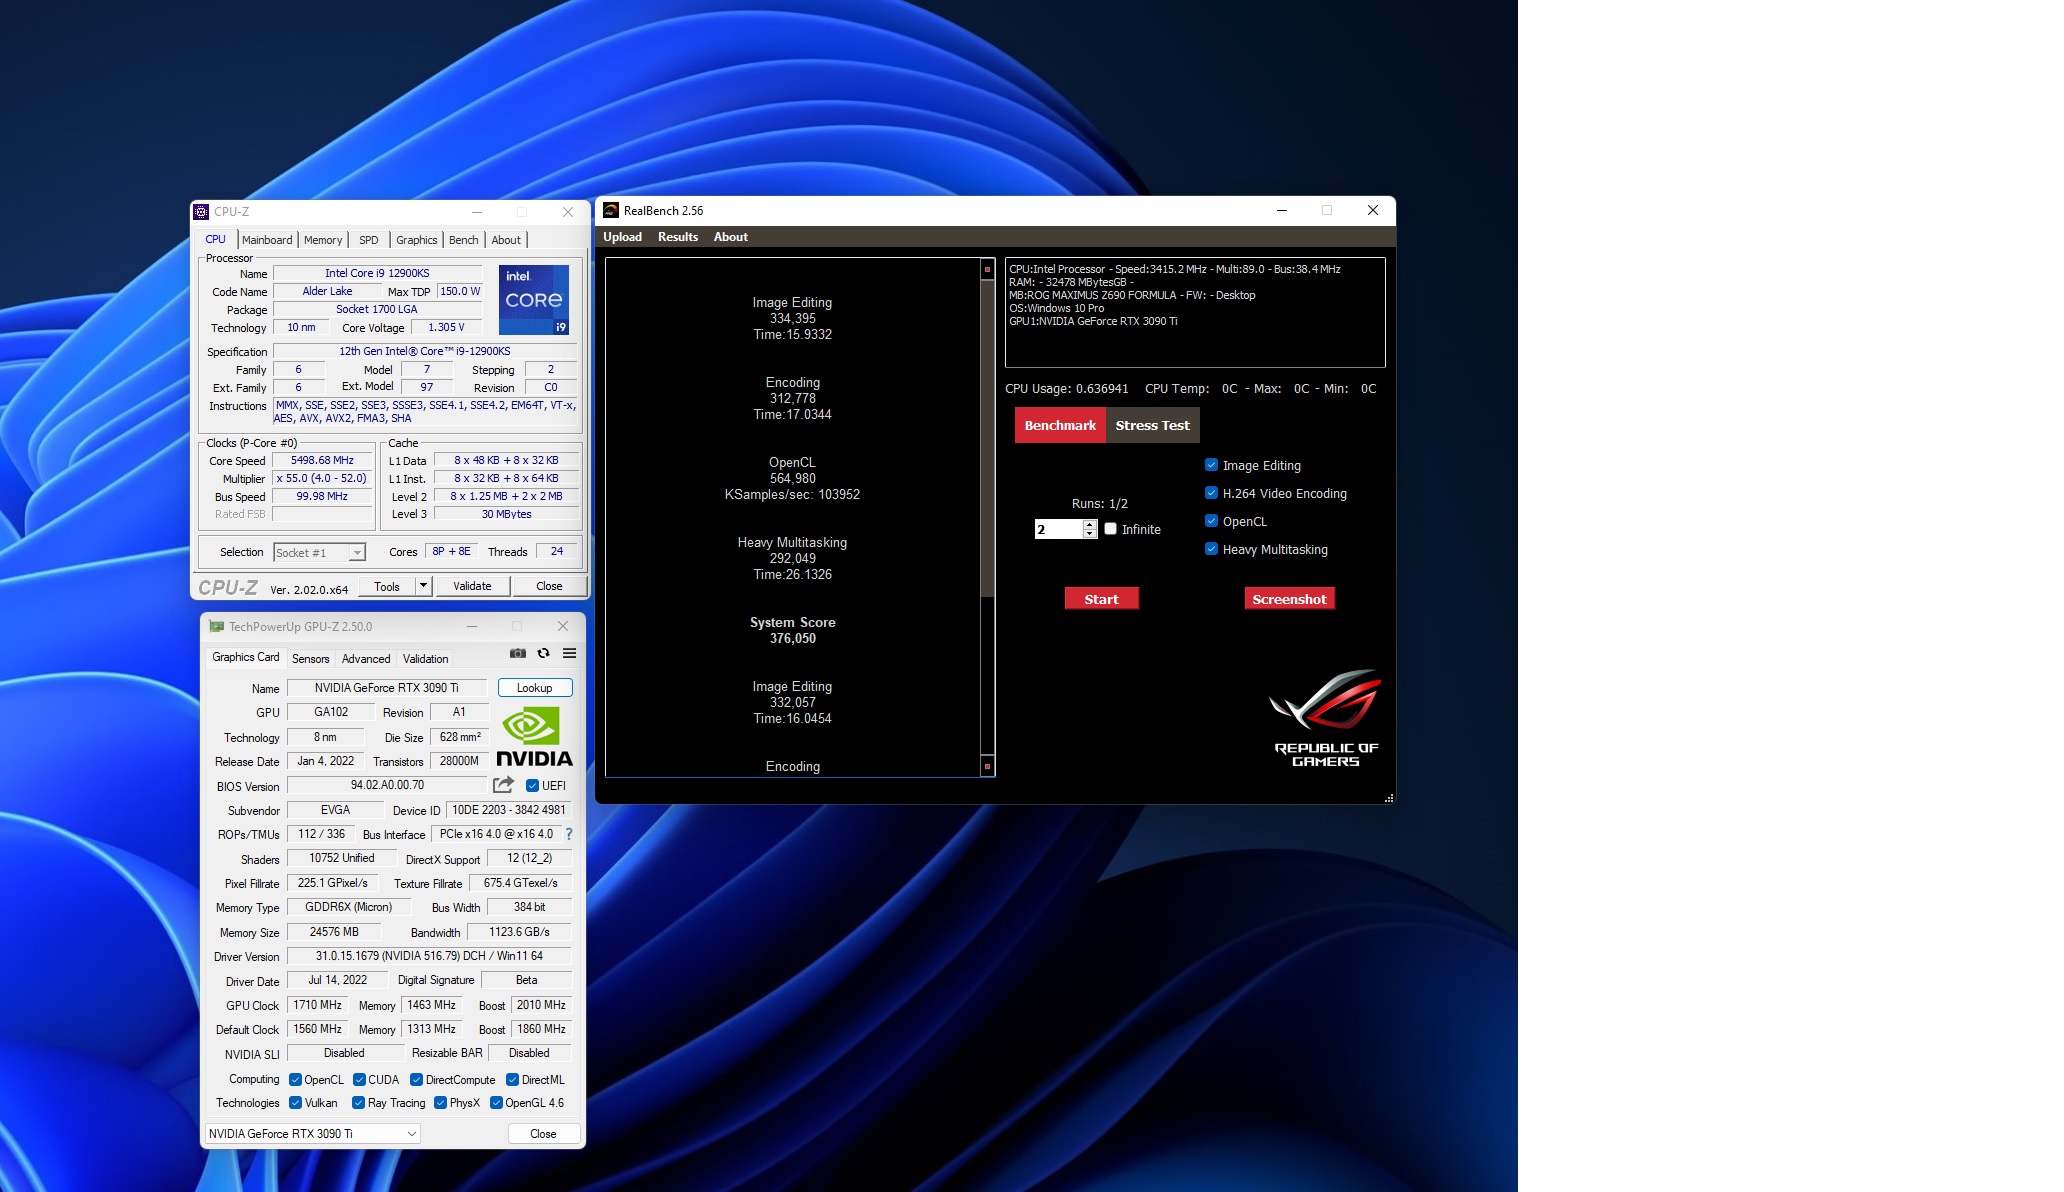Toggle the DirectML checkbox in GPU-Z

click(x=512, y=1079)
